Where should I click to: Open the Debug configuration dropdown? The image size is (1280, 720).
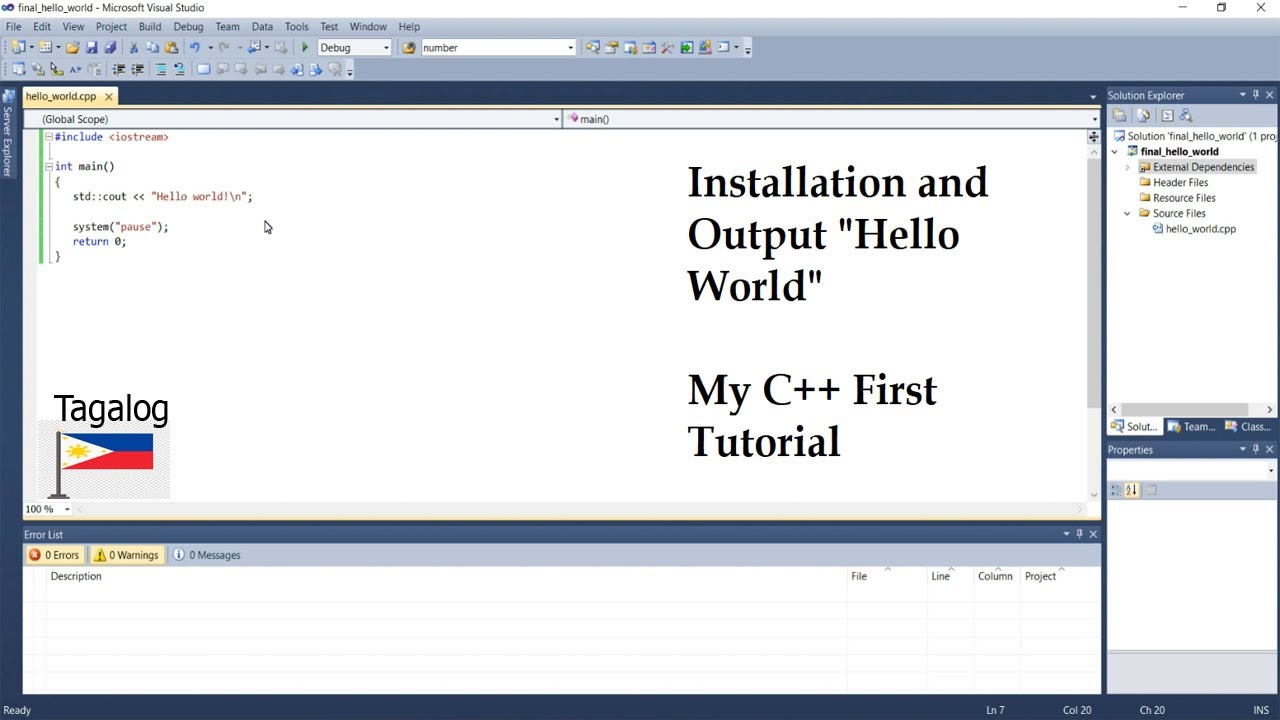[x=386, y=47]
